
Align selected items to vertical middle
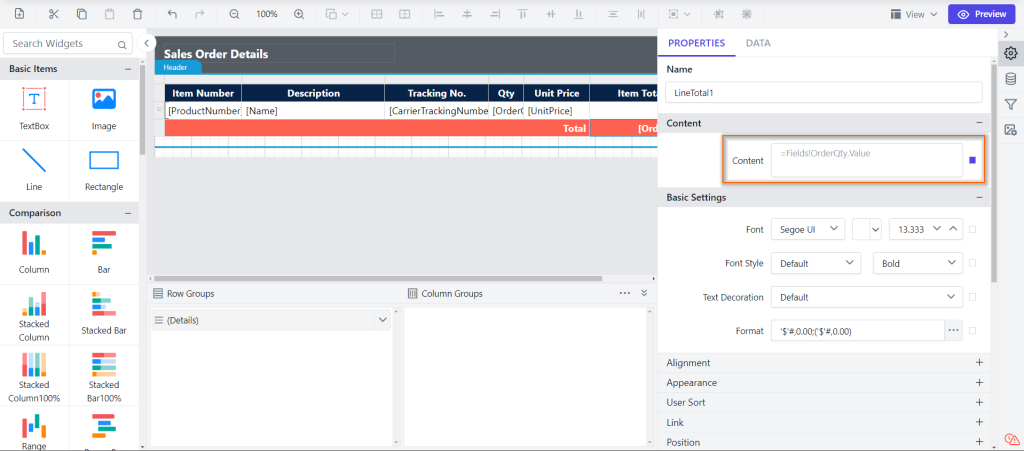click(x=551, y=14)
